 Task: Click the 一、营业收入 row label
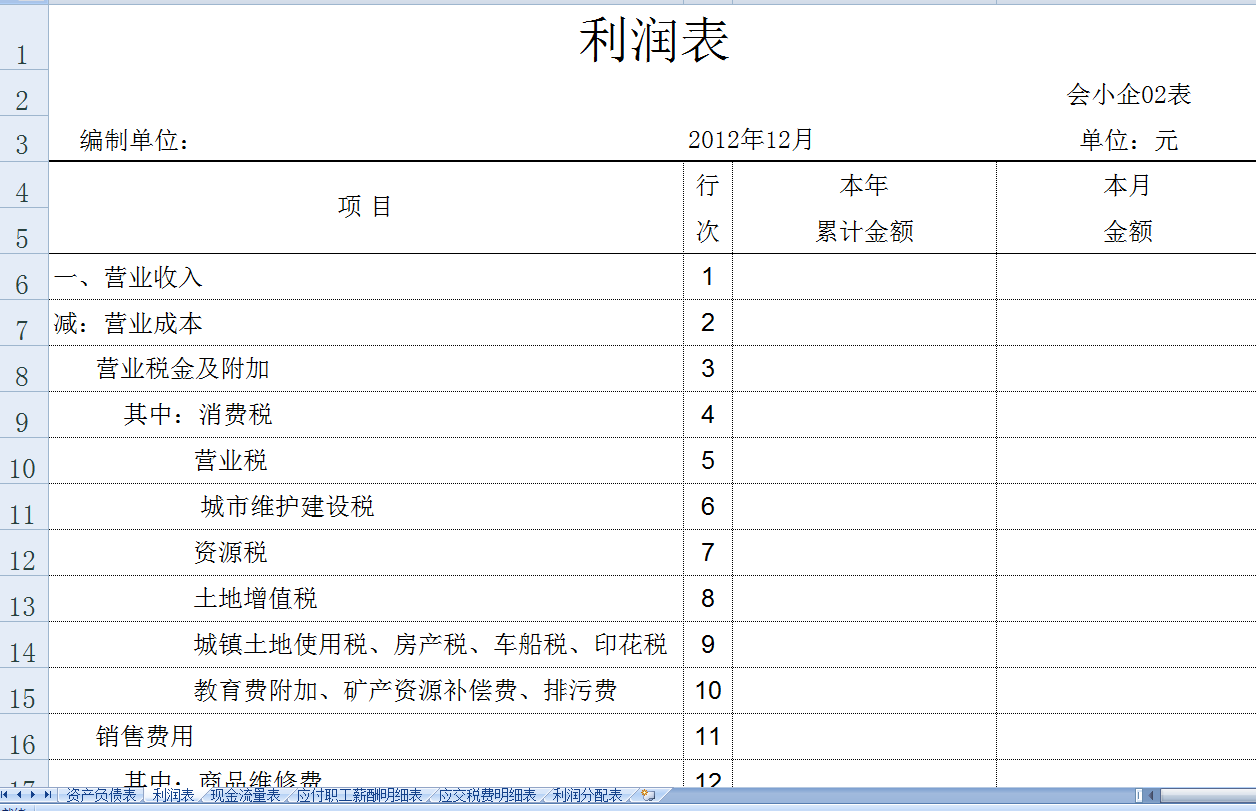point(366,277)
